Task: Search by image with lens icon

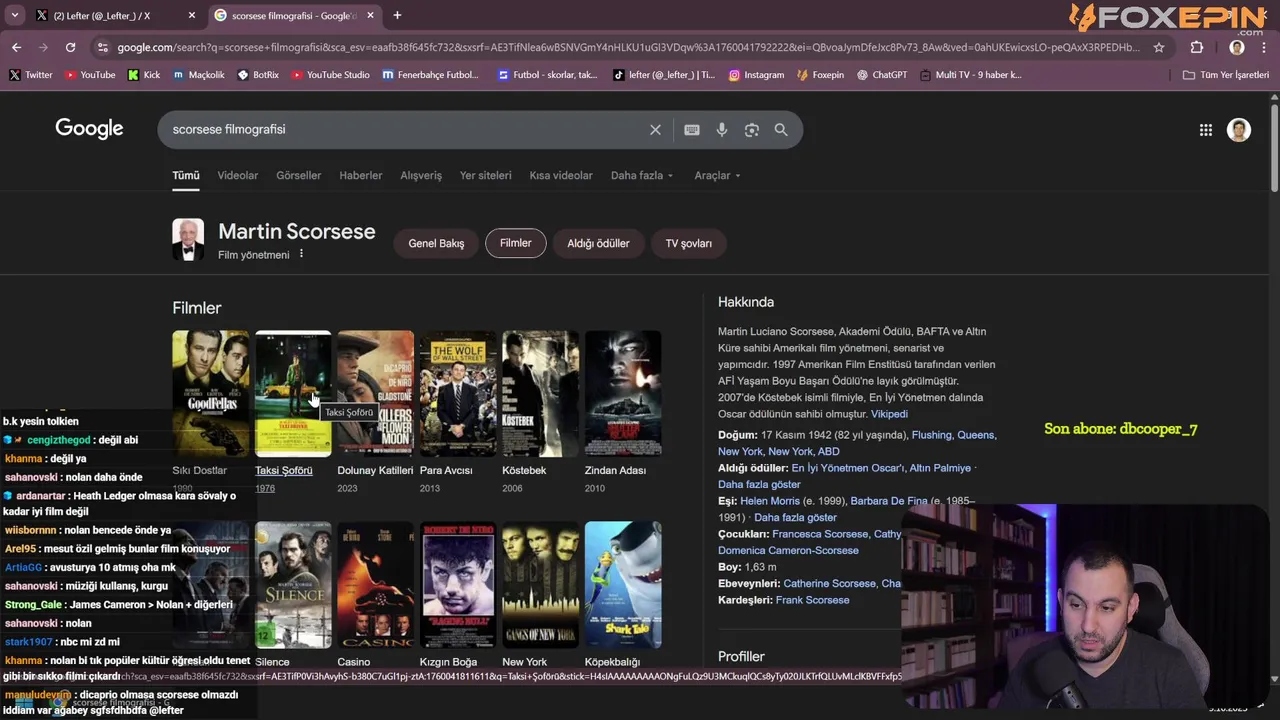Action: pyautogui.click(x=752, y=130)
